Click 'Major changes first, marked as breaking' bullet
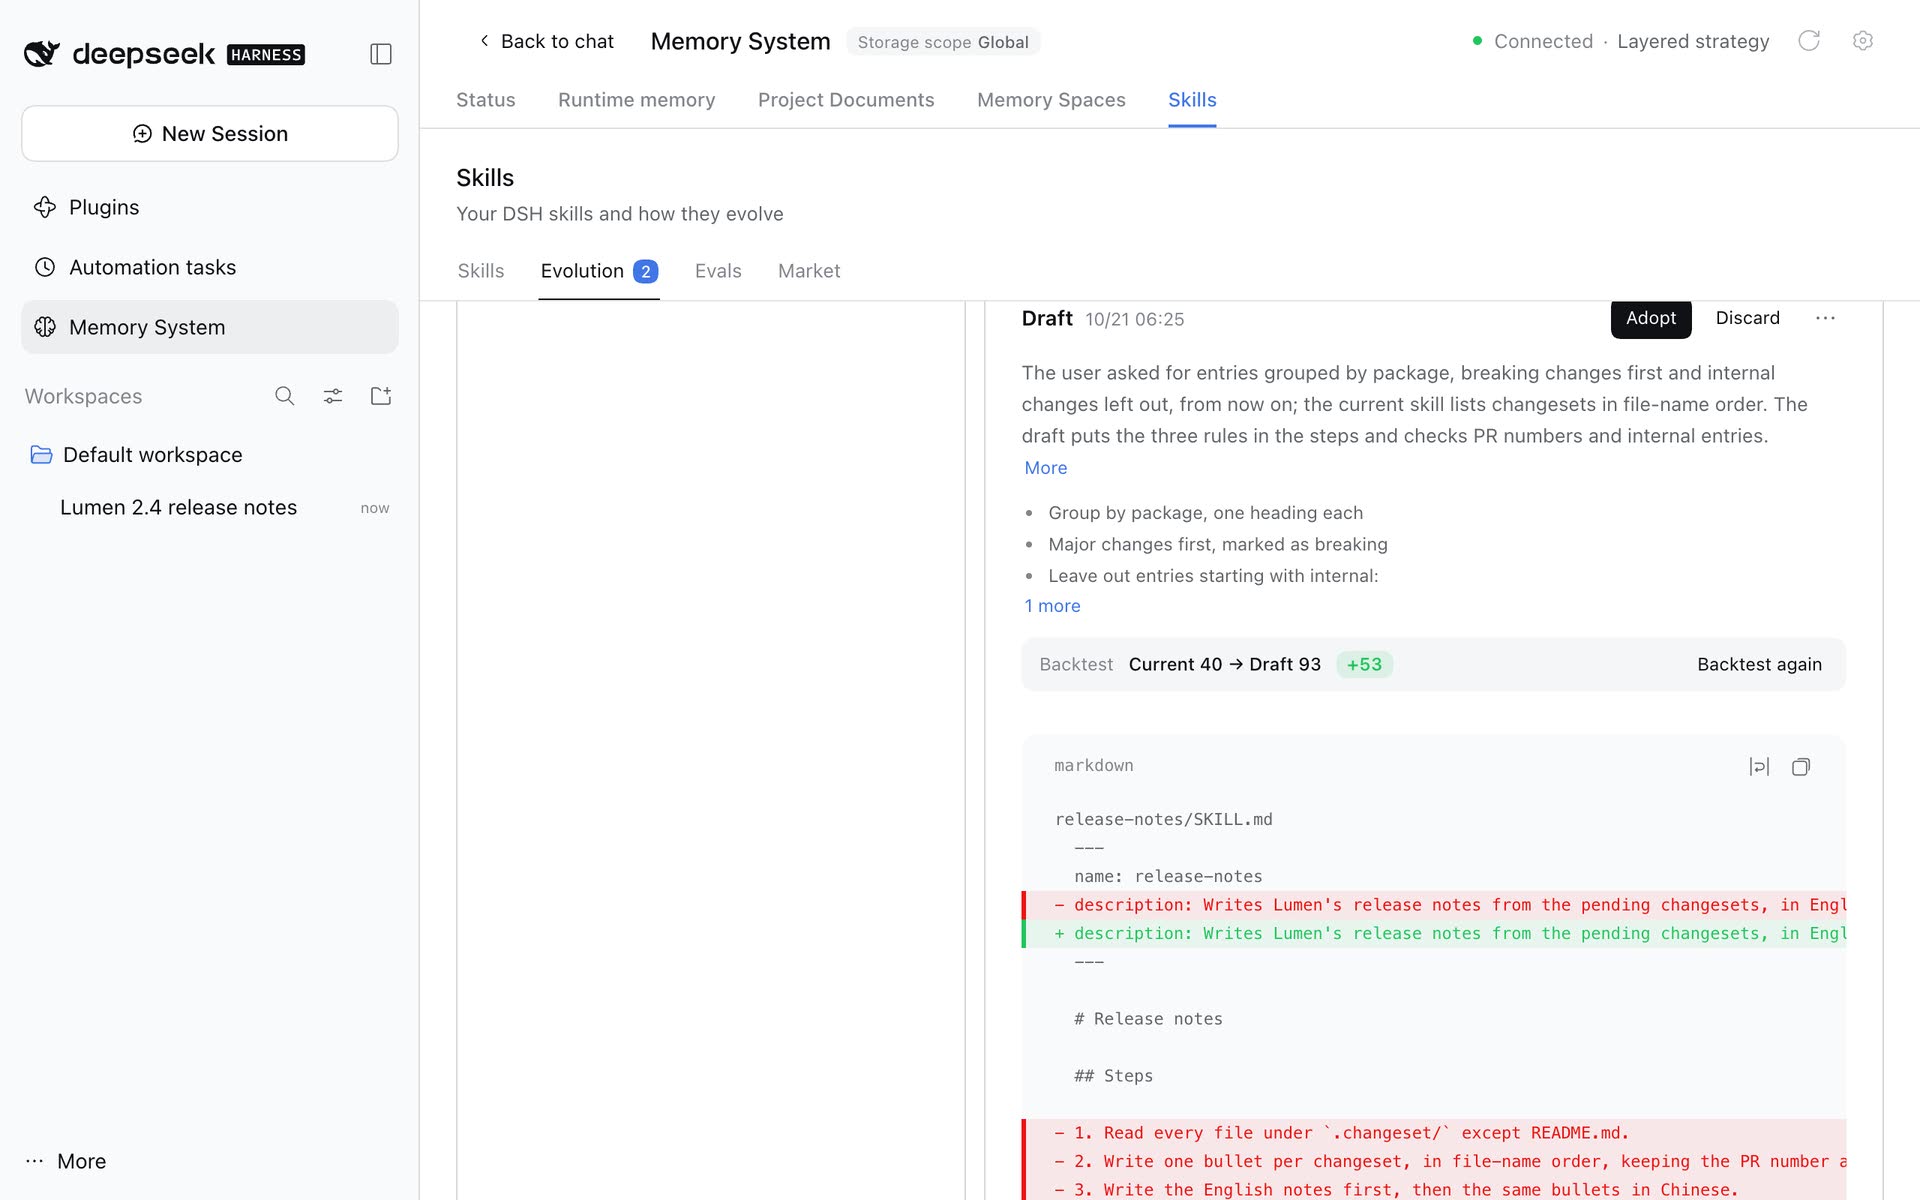The image size is (1920, 1200). (1218, 544)
